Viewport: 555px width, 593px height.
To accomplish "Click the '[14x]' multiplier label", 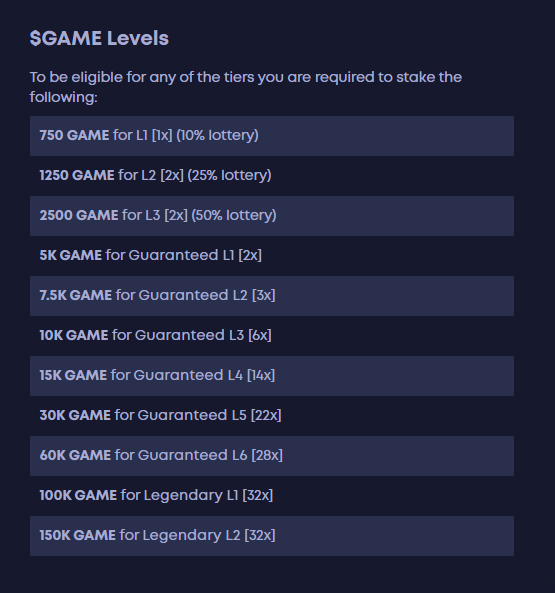I will 261,376.
